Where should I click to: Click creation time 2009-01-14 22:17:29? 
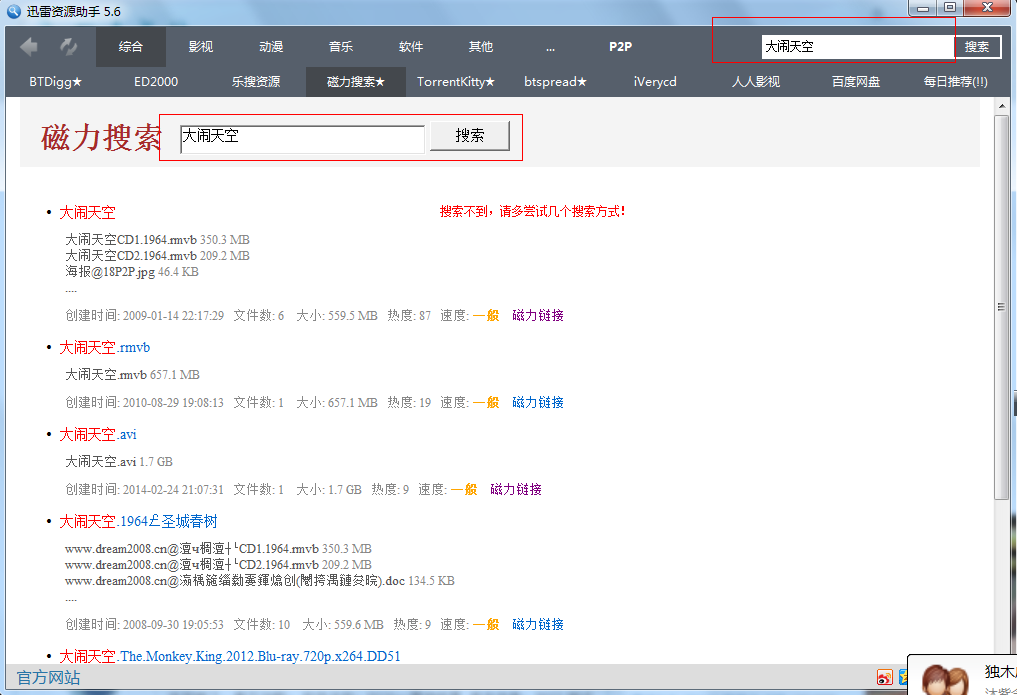point(173,316)
